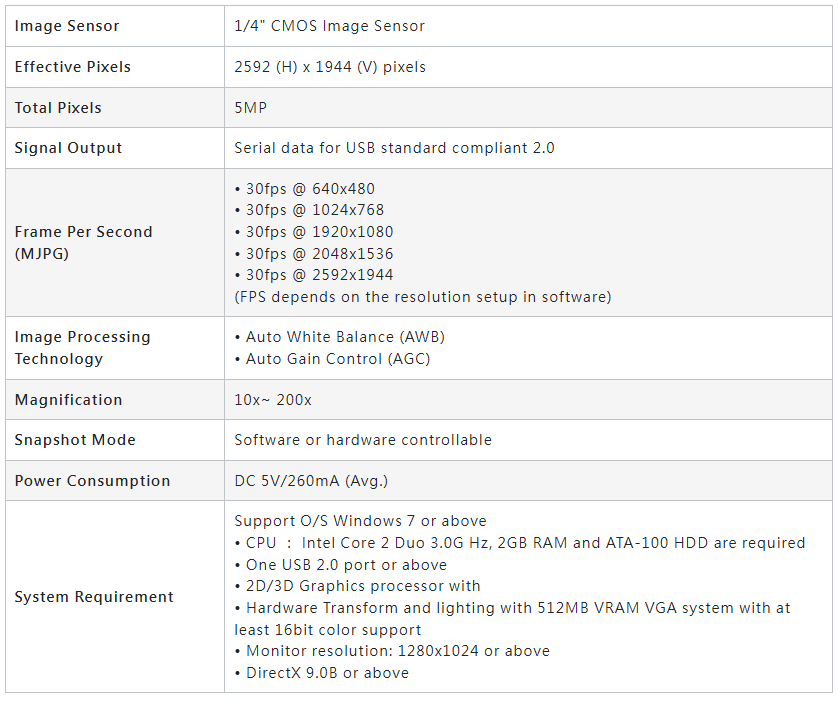Select the 1/4" CMOS Image Sensor text

coord(329,26)
